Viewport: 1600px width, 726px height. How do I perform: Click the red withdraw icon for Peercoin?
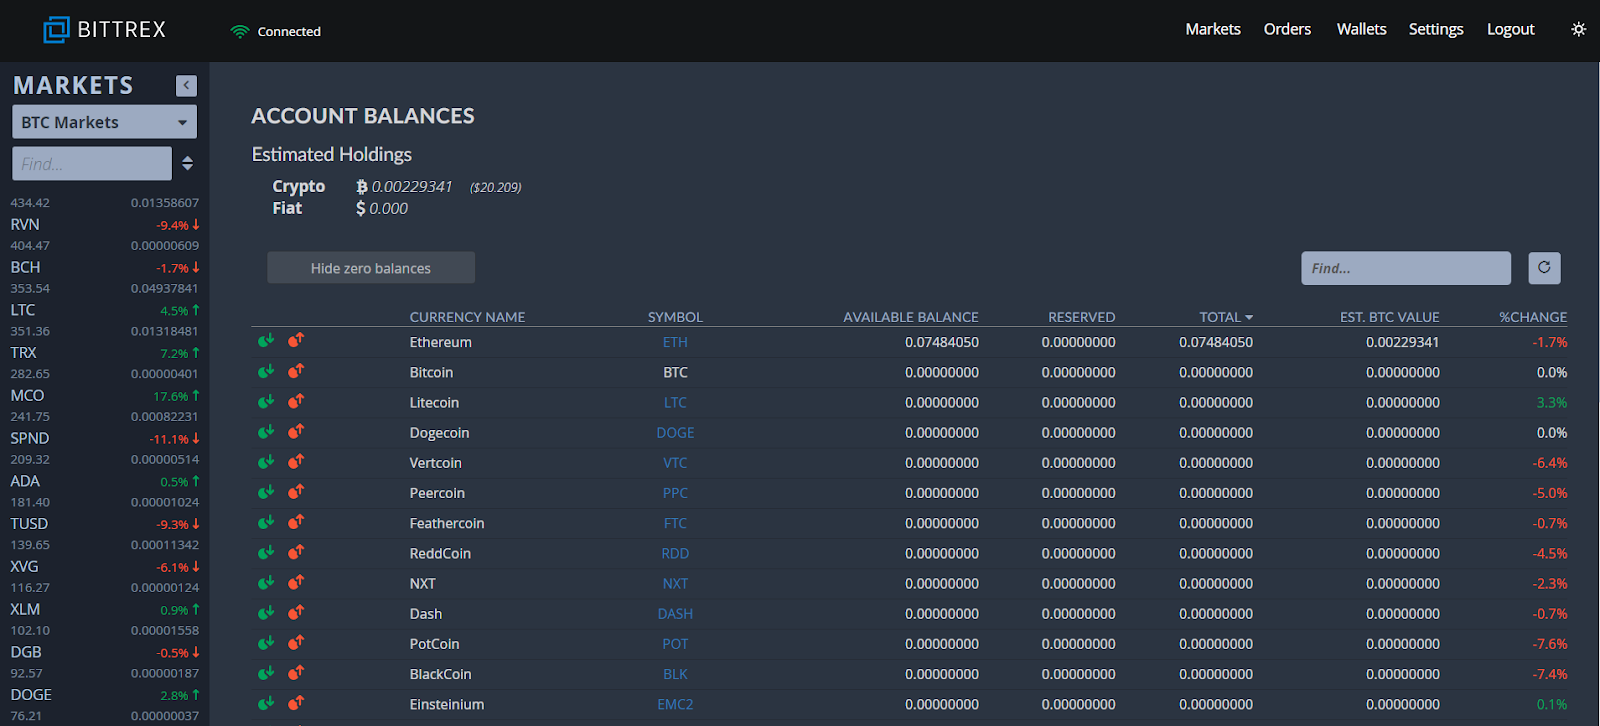click(296, 491)
